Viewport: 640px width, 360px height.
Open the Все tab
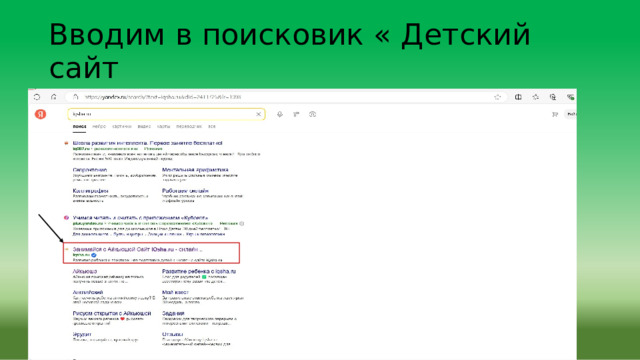pos(212,127)
